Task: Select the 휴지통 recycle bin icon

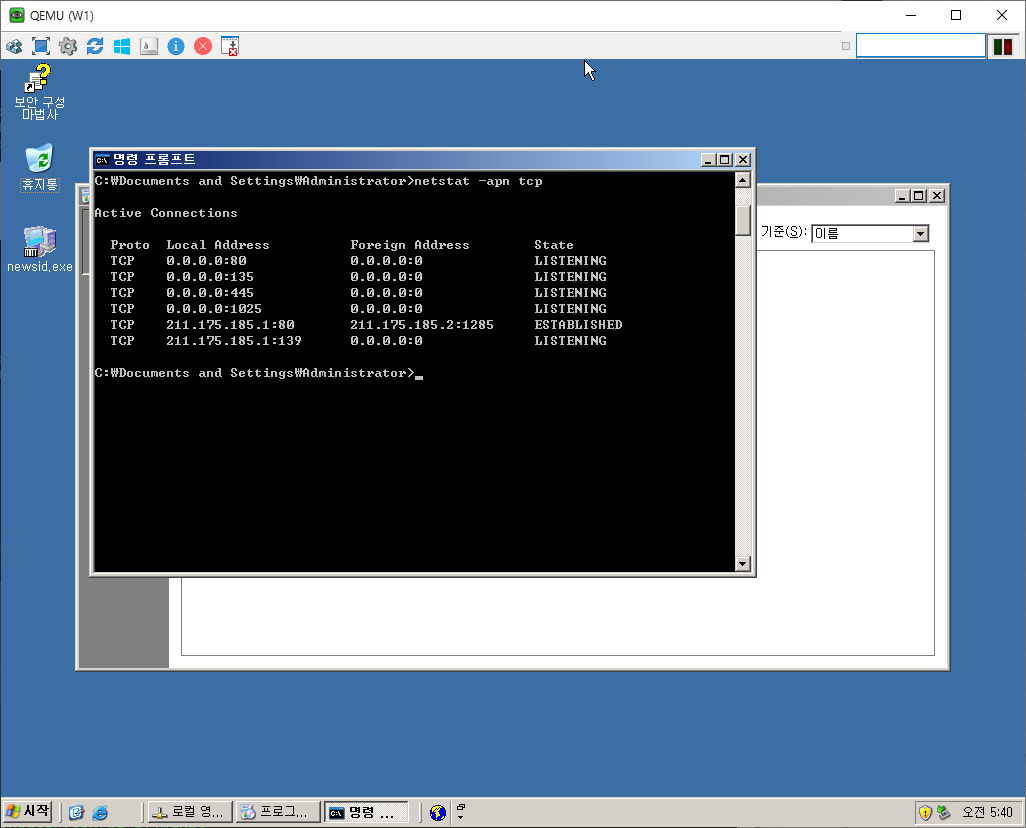Action: (x=40, y=168)
